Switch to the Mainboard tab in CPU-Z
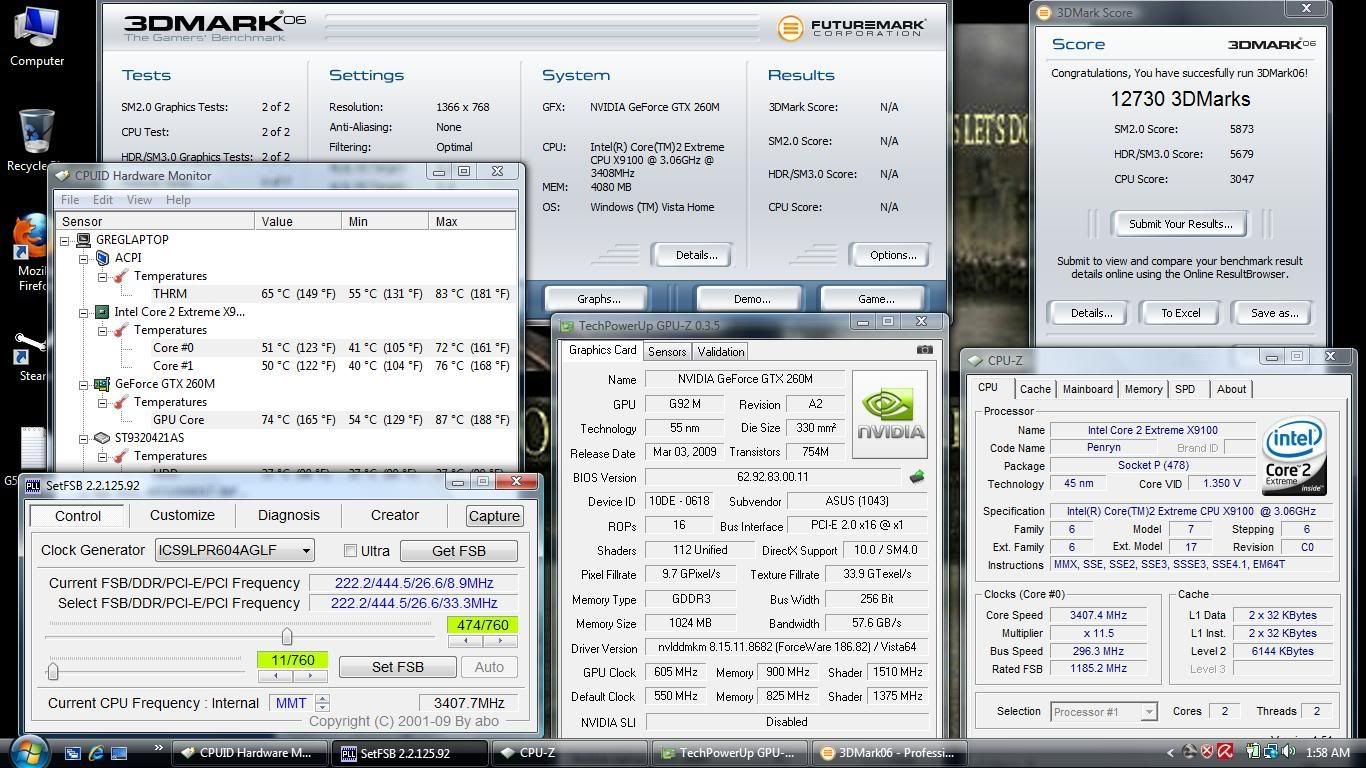1366x768 pixels. pyautogui.click(x=1087, y=389)
